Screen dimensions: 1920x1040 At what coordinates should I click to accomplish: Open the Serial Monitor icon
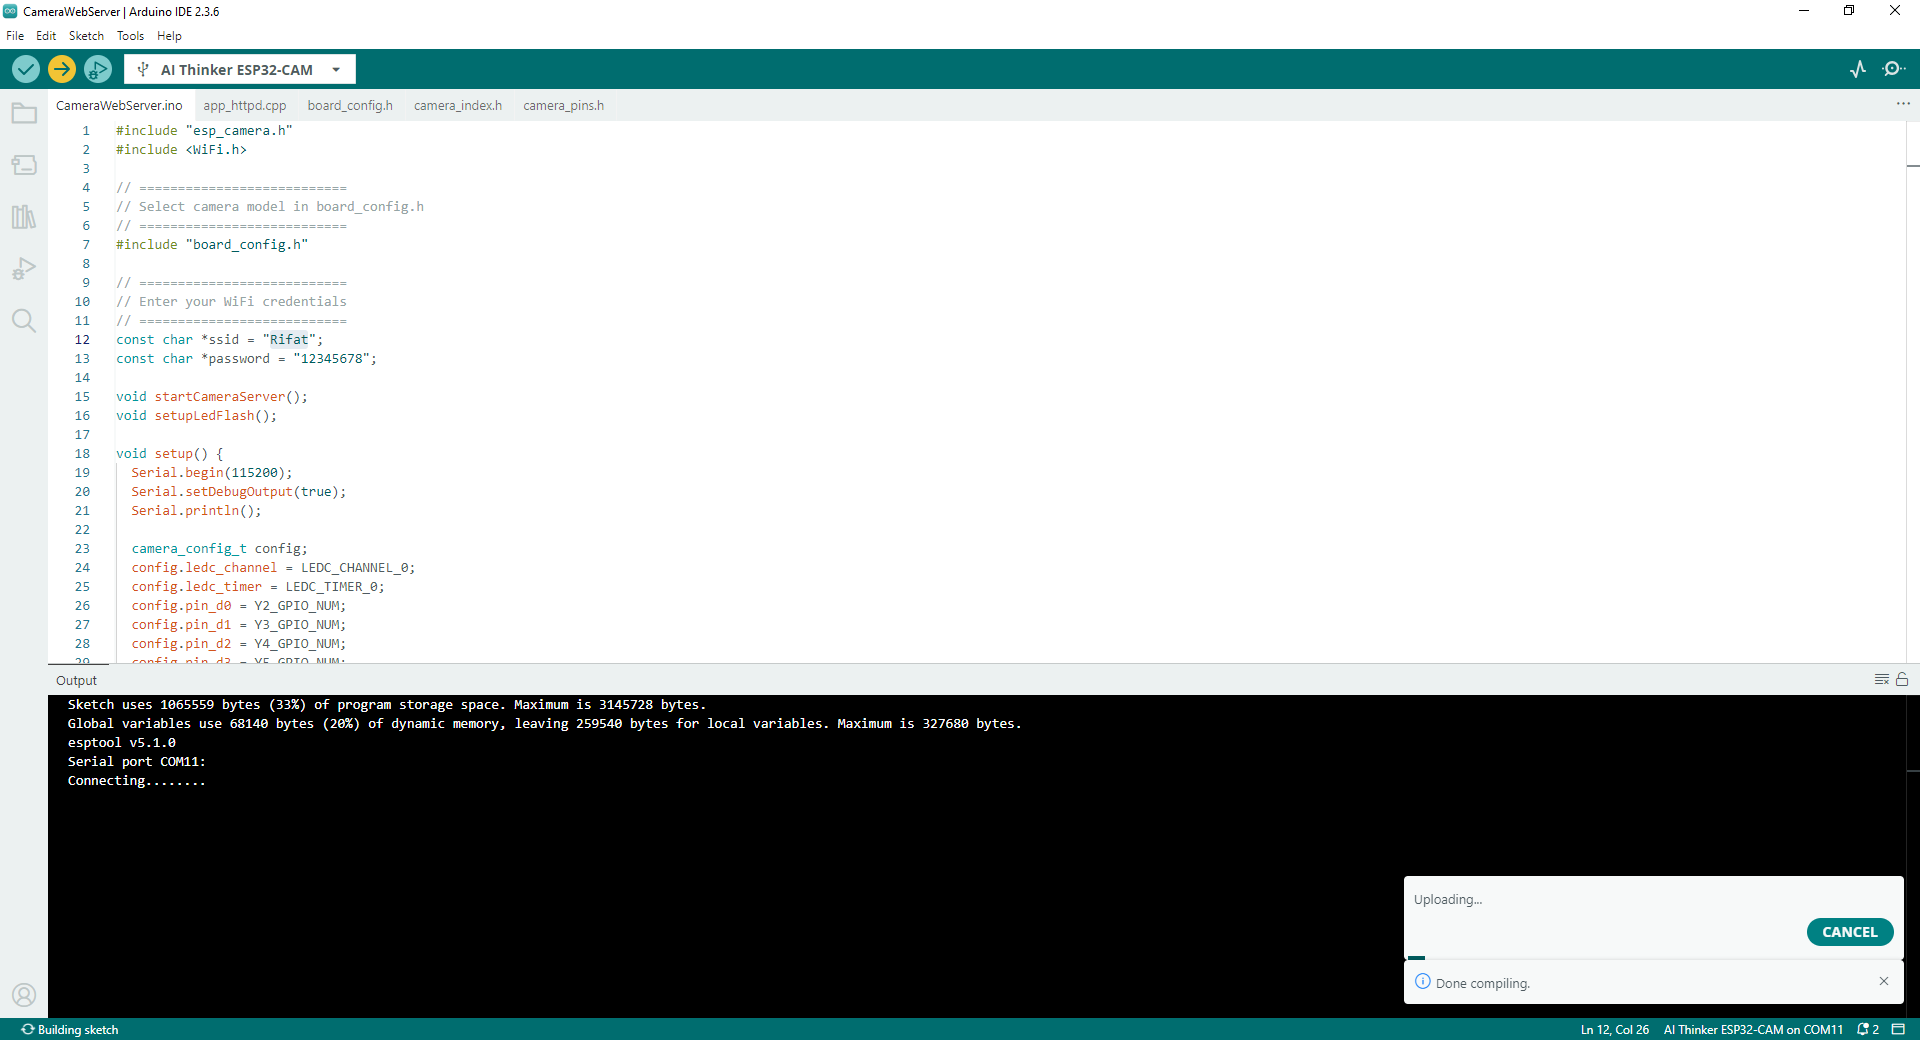tap(1893, 69)
